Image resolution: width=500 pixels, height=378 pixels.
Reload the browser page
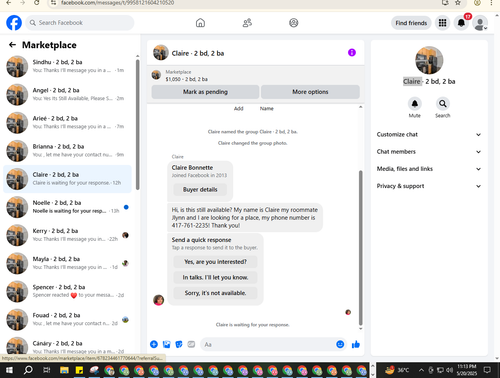(37, 3)
